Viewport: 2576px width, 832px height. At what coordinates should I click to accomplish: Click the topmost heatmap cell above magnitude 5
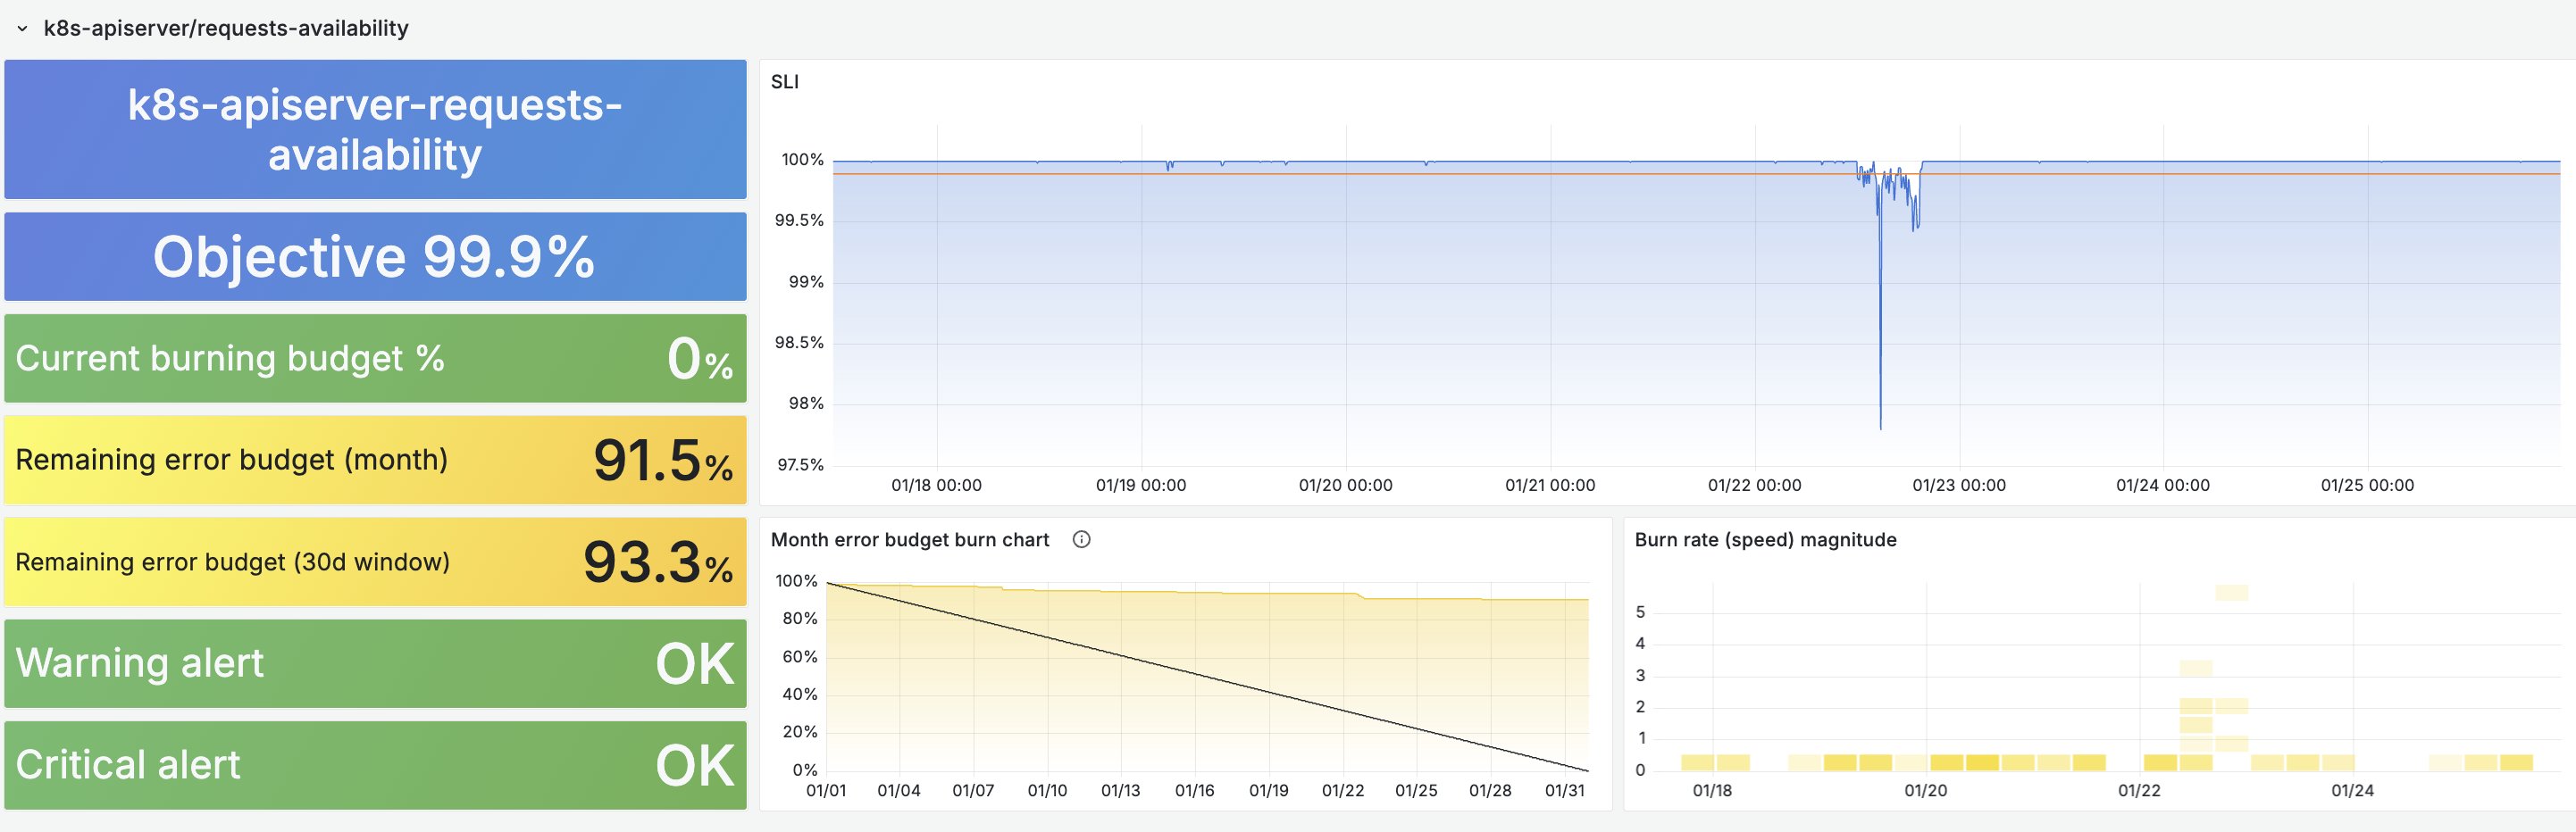click(2231, 593)
